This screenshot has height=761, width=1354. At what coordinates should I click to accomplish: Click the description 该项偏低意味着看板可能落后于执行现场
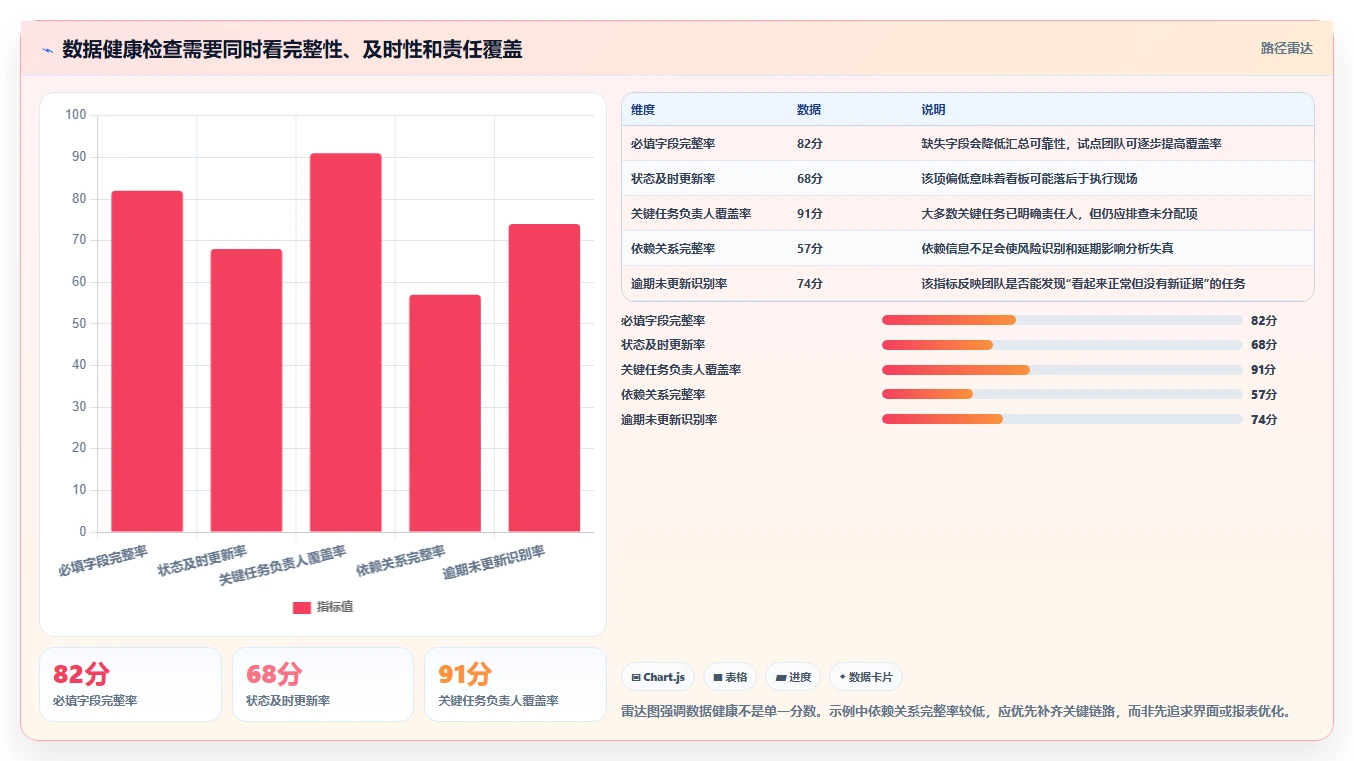click(x=1029, y=179)
